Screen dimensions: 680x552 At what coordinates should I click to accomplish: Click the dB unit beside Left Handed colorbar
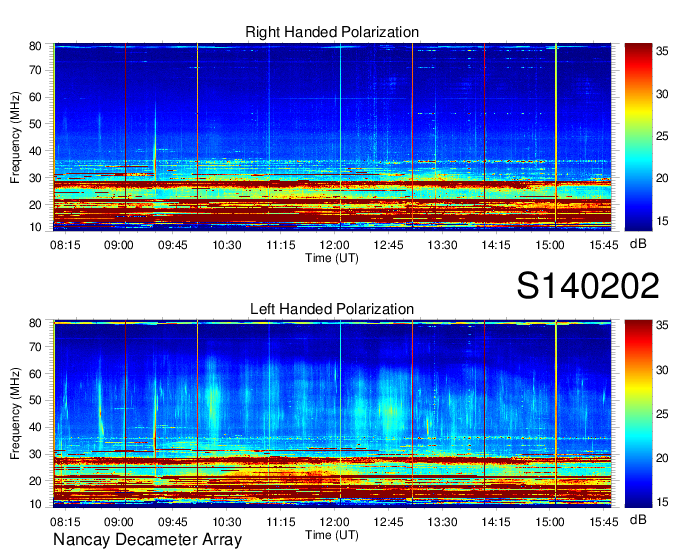(x=638, y=519)
